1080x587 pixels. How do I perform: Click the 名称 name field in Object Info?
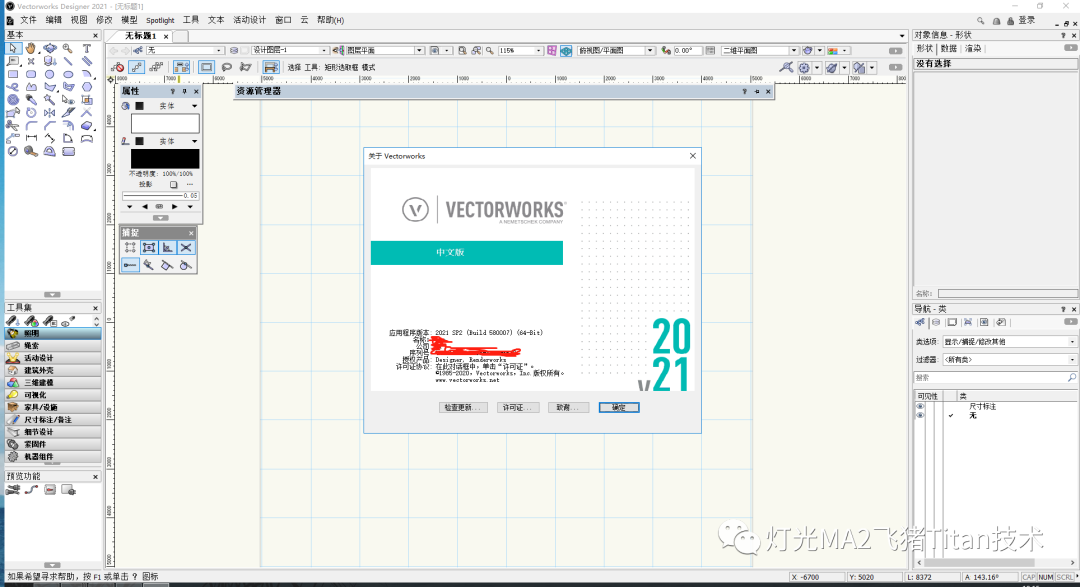[1007, 294]
